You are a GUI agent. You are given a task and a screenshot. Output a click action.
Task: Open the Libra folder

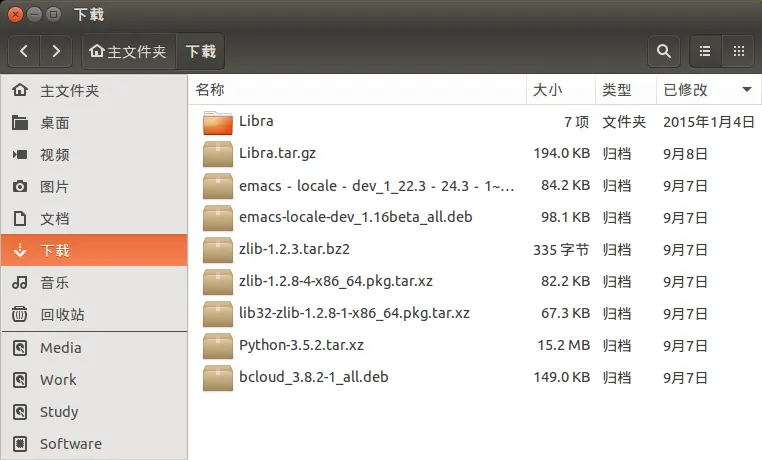click(256, 122)
